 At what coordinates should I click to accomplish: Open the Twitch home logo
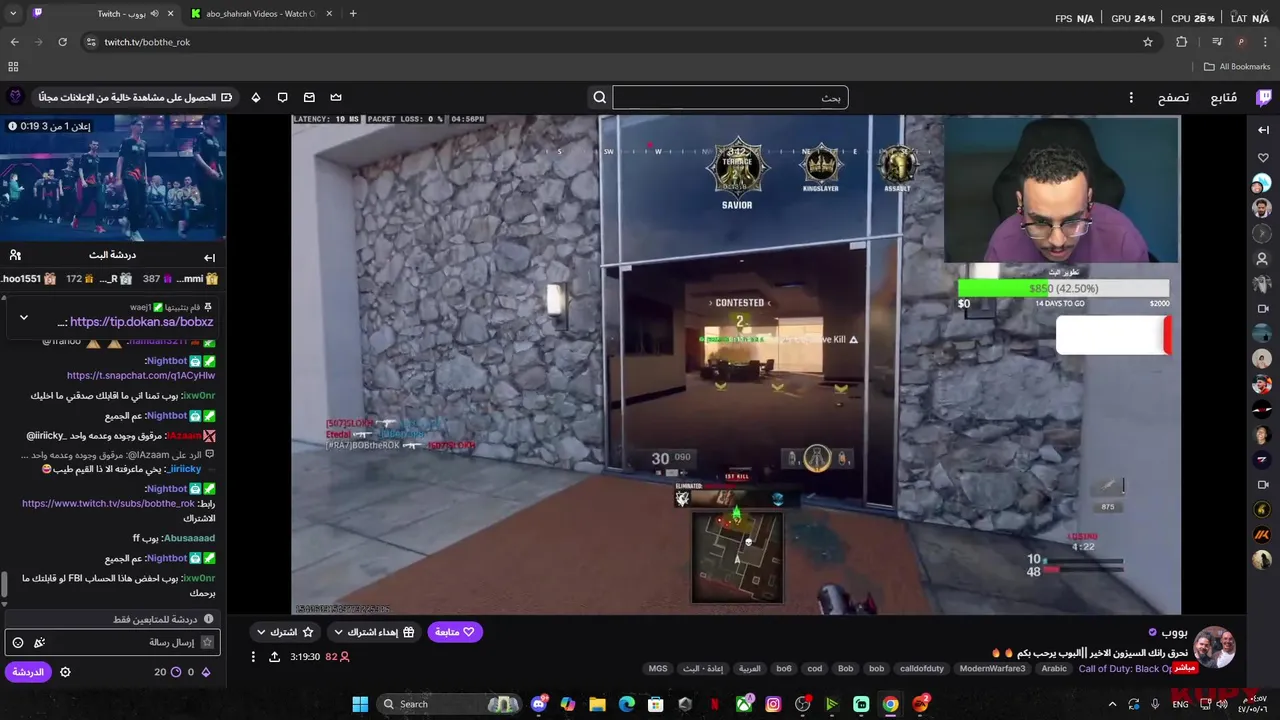[x=1264, y=97]
